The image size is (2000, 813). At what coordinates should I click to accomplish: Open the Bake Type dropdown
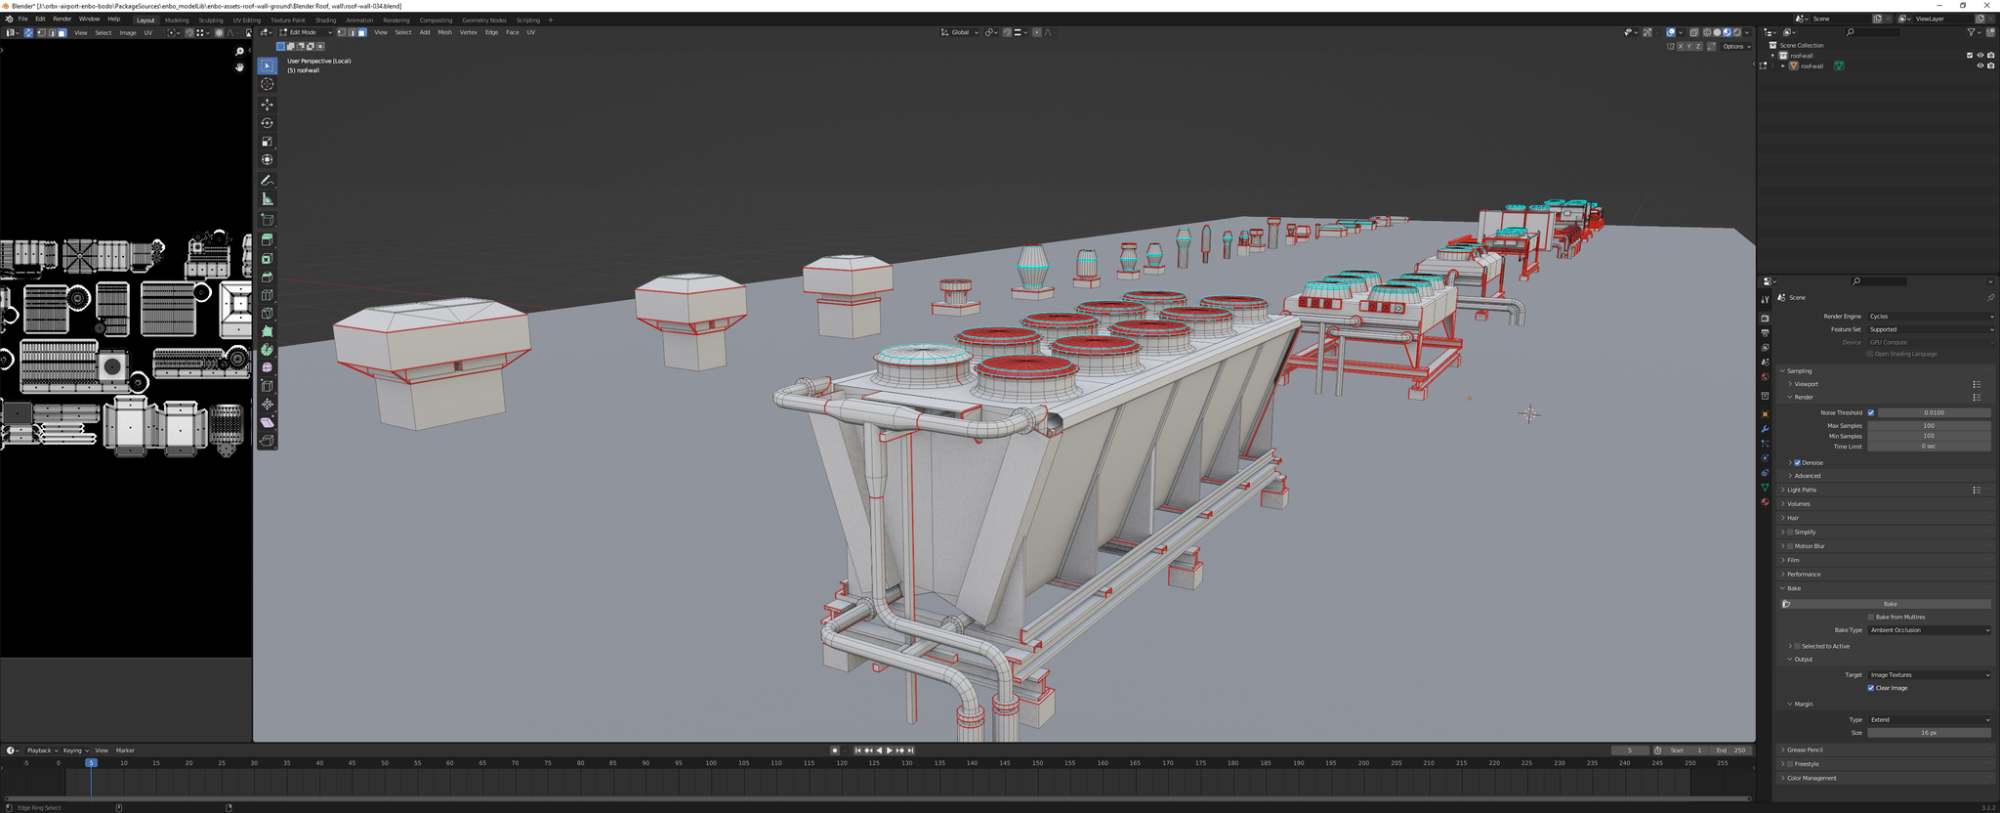1930,630
